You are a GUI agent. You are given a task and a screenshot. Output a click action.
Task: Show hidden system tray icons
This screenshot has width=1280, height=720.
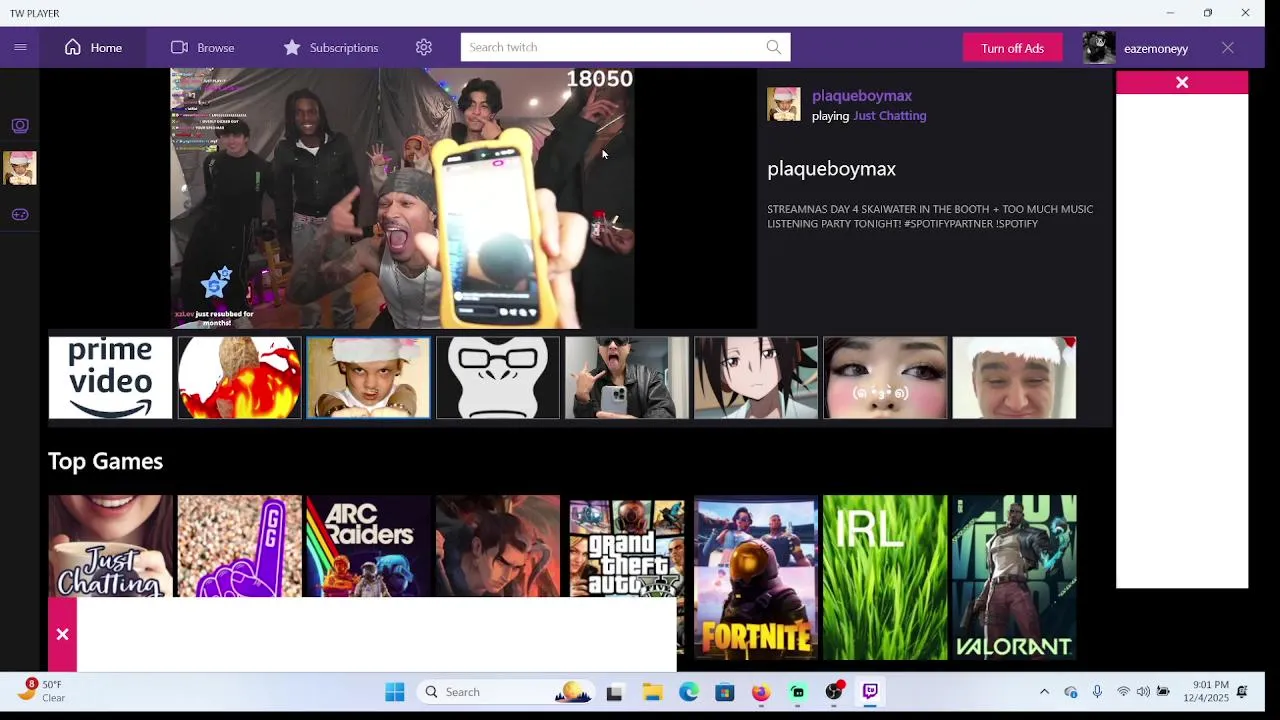point(1044,692)
